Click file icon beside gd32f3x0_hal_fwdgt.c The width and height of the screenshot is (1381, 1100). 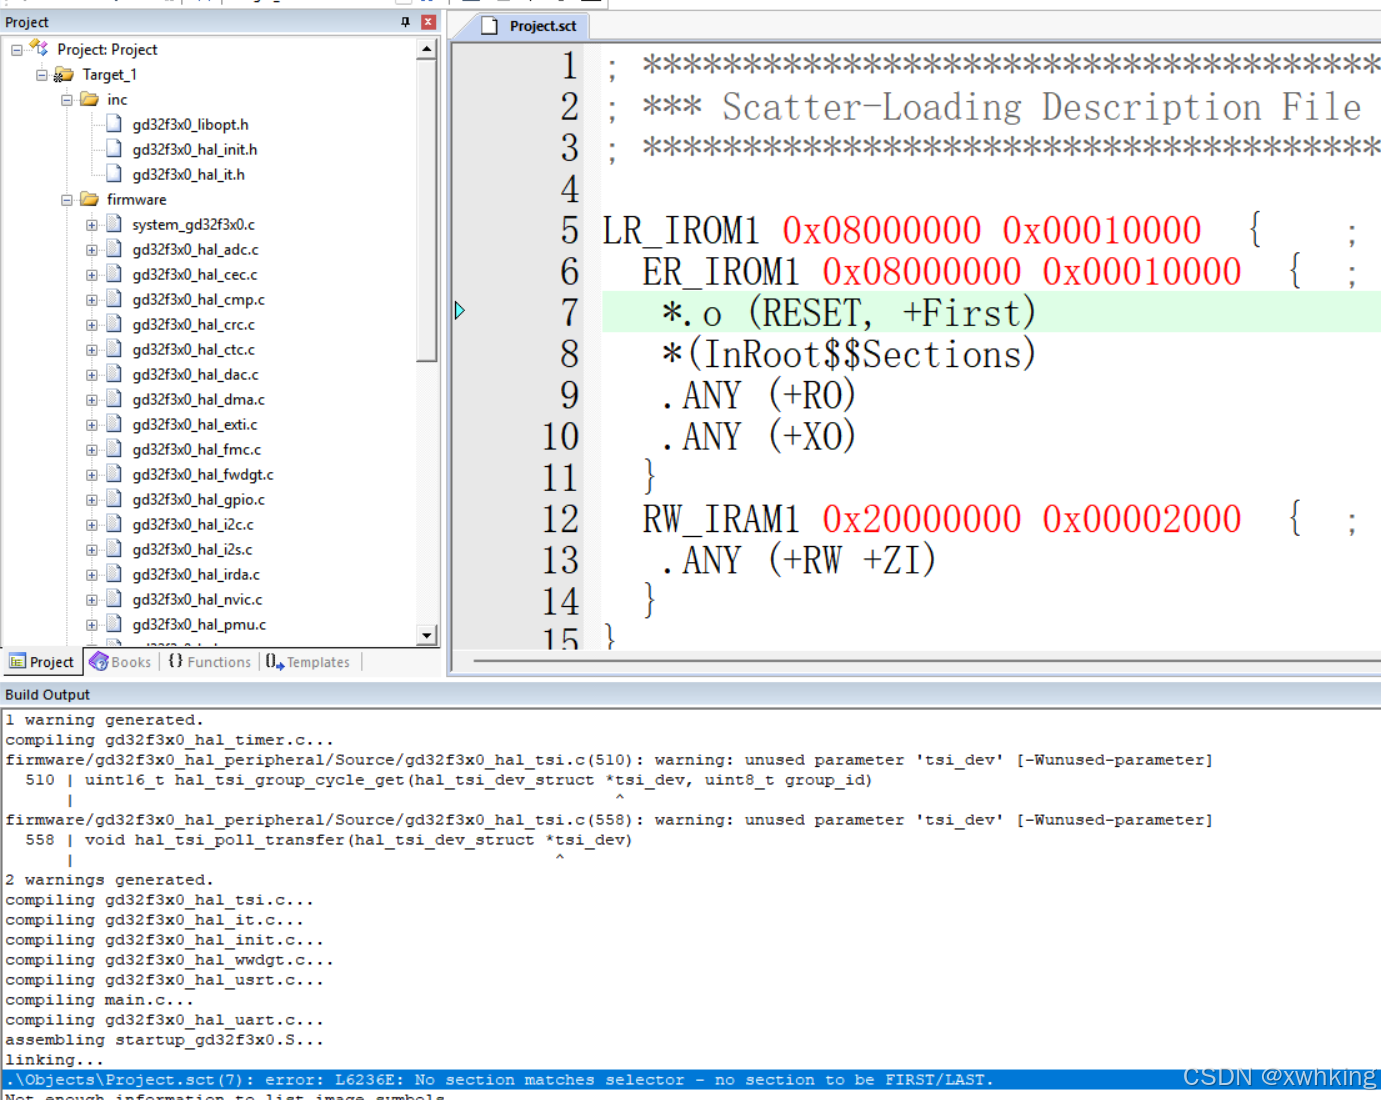(x=114, y=474)
